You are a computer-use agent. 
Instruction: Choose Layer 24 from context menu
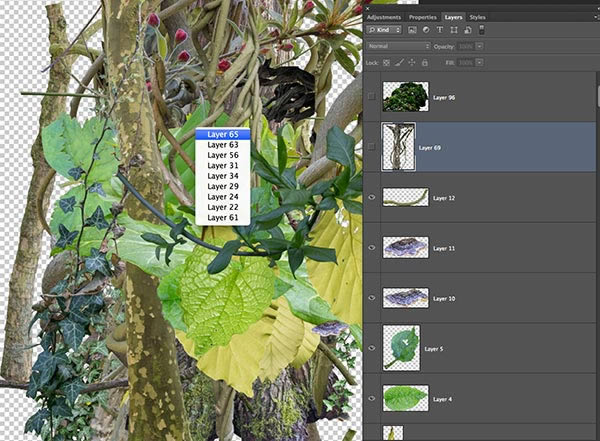pyautogui.click(x=223, y=196)
